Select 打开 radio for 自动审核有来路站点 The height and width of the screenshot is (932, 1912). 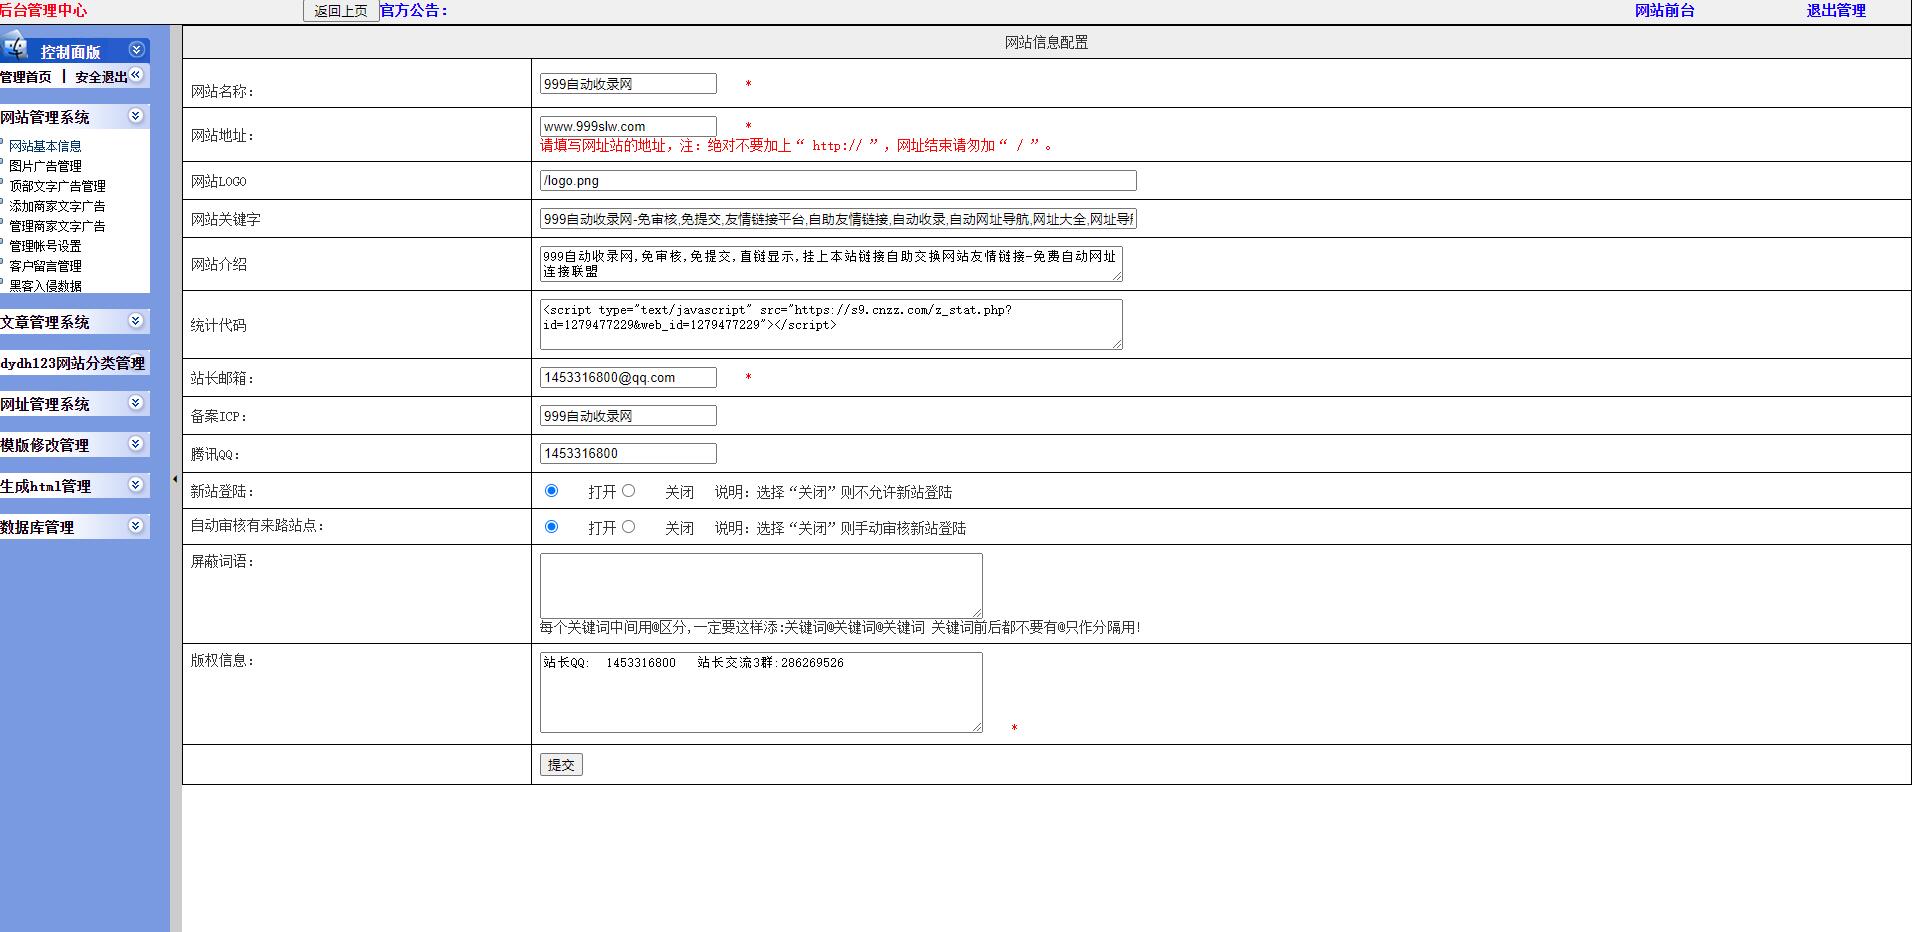[x=551, y=527]
